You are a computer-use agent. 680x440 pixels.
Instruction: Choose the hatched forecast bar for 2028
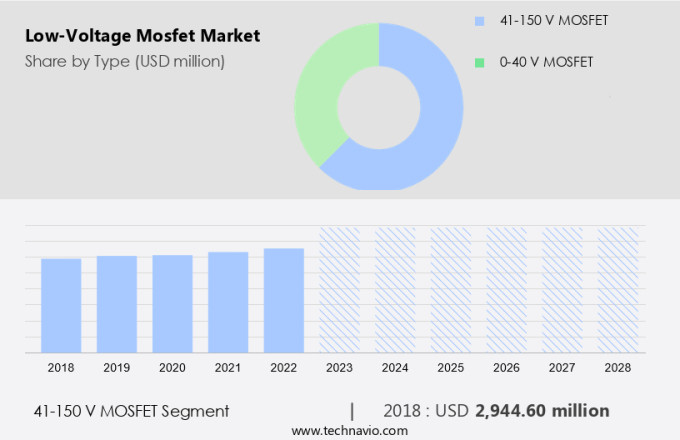coord(618,290)
